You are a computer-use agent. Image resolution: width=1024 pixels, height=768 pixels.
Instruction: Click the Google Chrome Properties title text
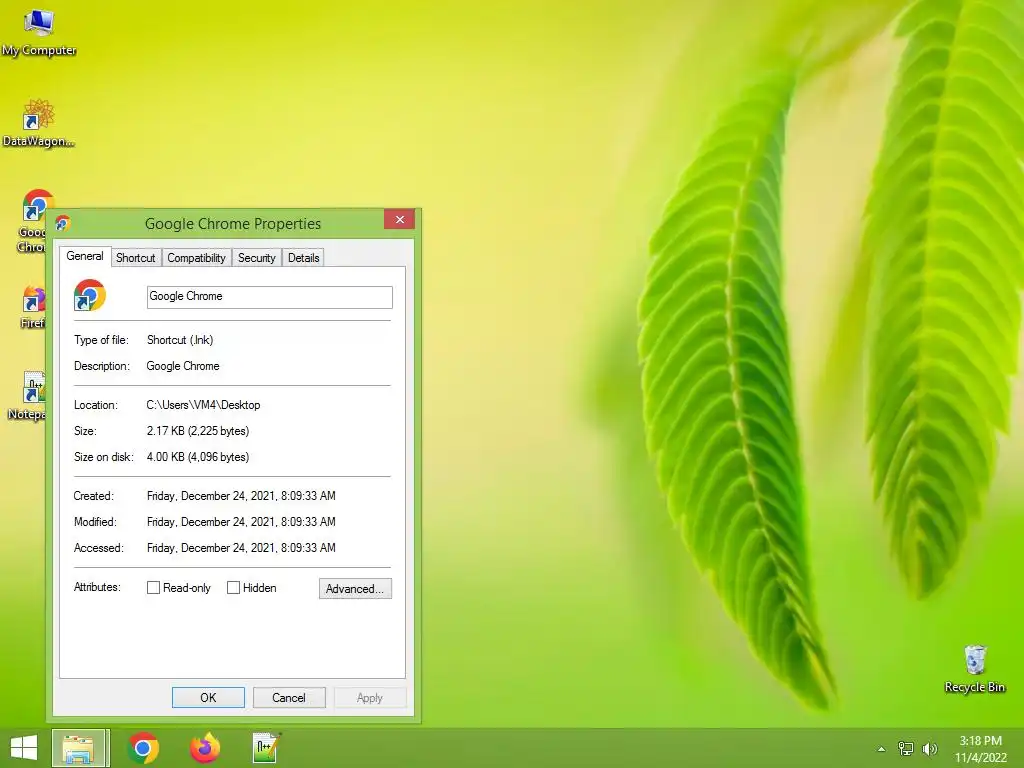(x=233, y=224)
